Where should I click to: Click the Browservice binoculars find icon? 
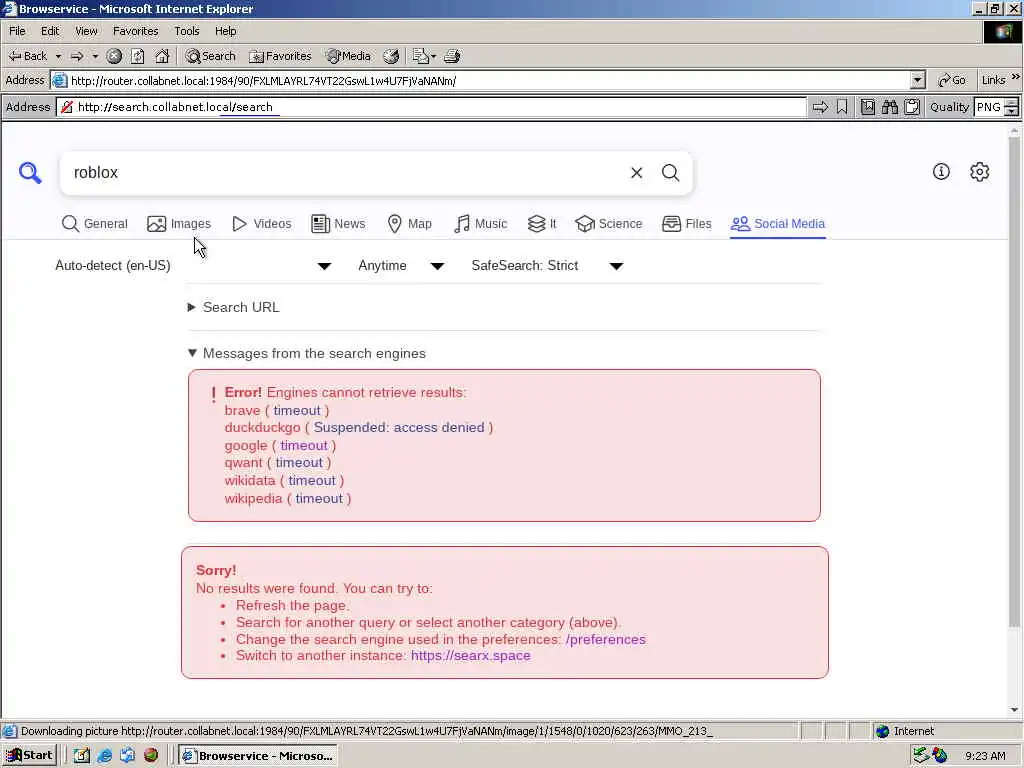point(889,107)
